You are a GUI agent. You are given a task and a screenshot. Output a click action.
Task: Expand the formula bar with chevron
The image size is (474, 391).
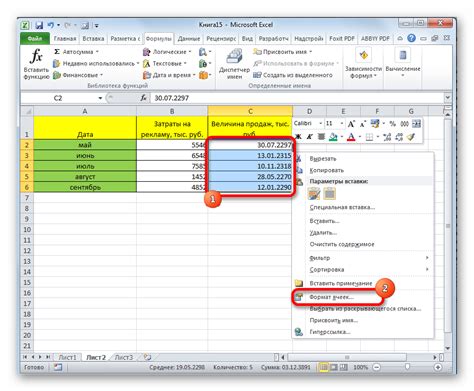click(448, 98)
